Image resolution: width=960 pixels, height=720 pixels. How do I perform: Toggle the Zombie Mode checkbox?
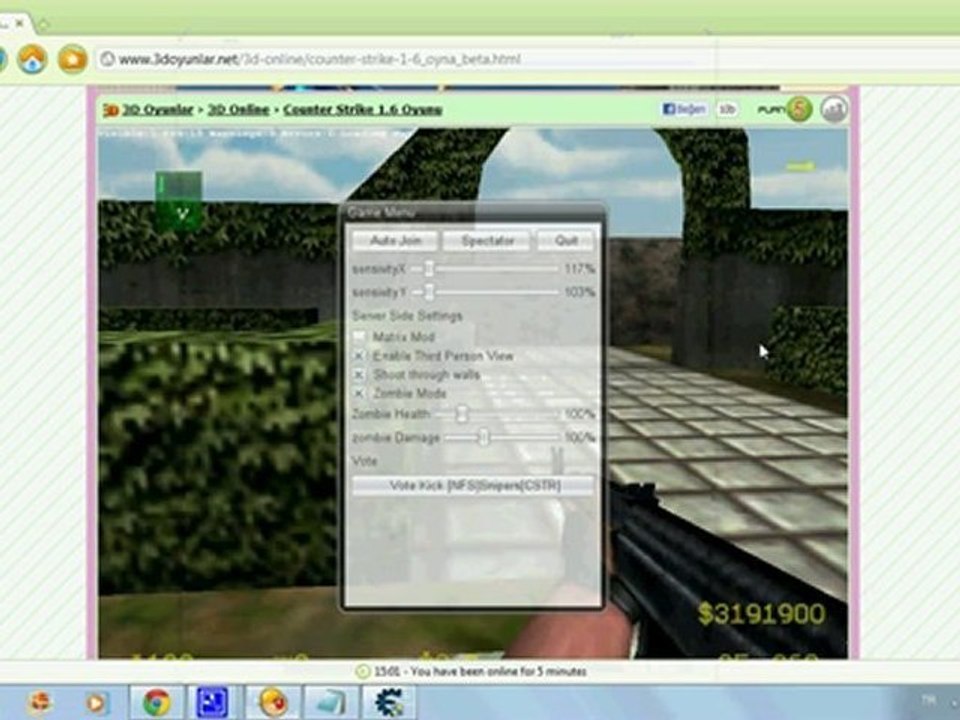(359, 393)
